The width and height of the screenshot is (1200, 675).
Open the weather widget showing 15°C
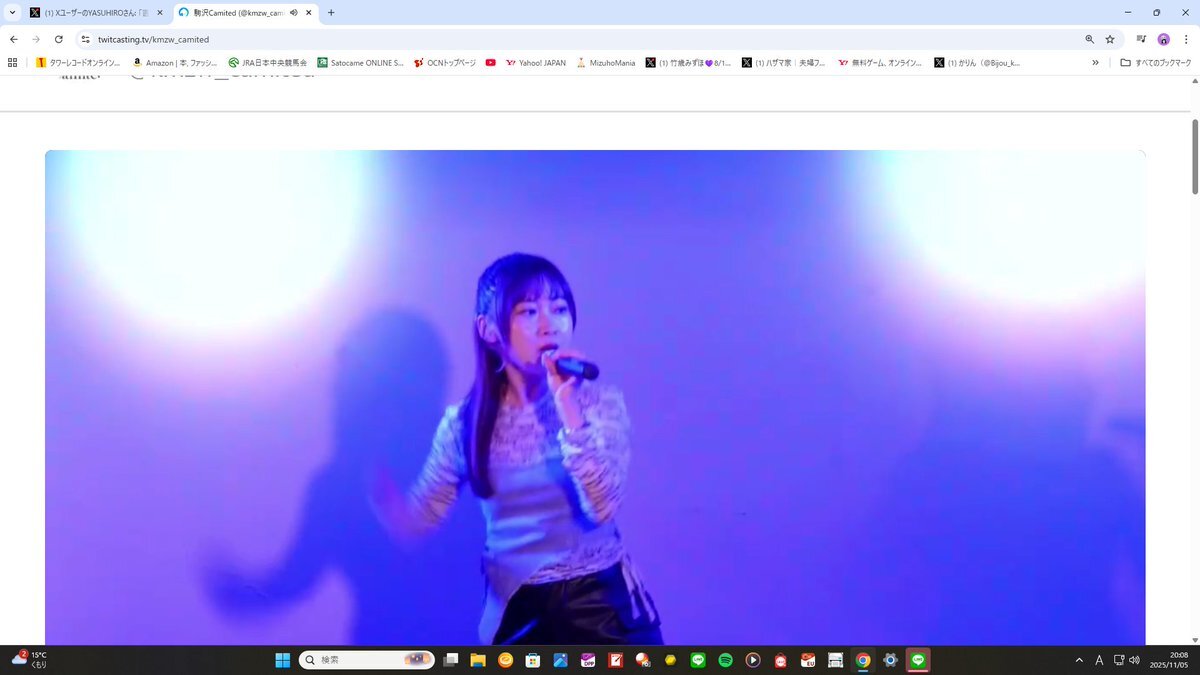pos(30,659)
